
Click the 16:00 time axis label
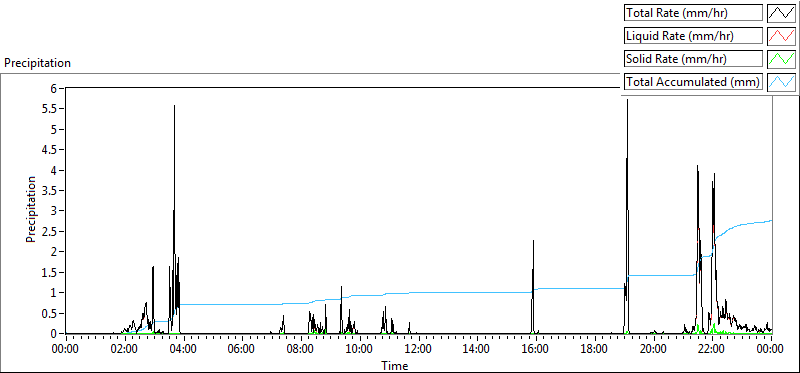(x=535, y=350)
